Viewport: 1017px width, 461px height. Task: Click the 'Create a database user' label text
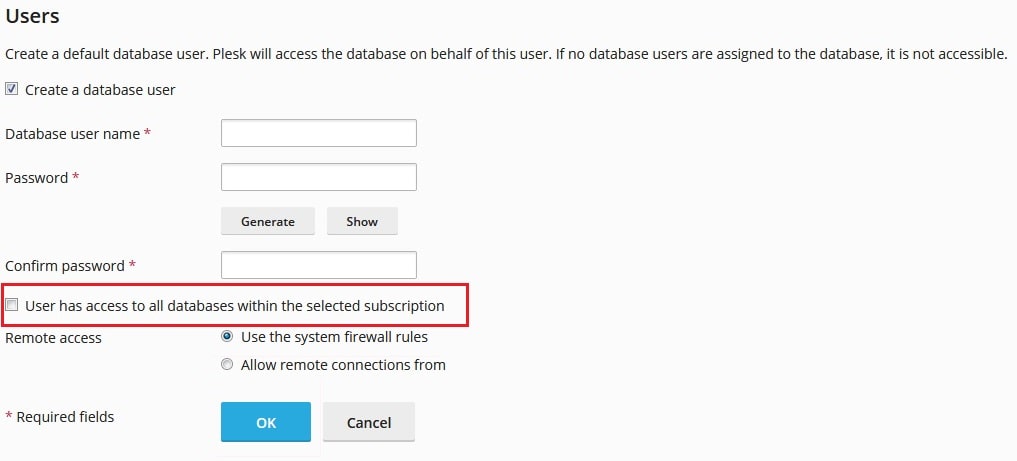(100, 90)
